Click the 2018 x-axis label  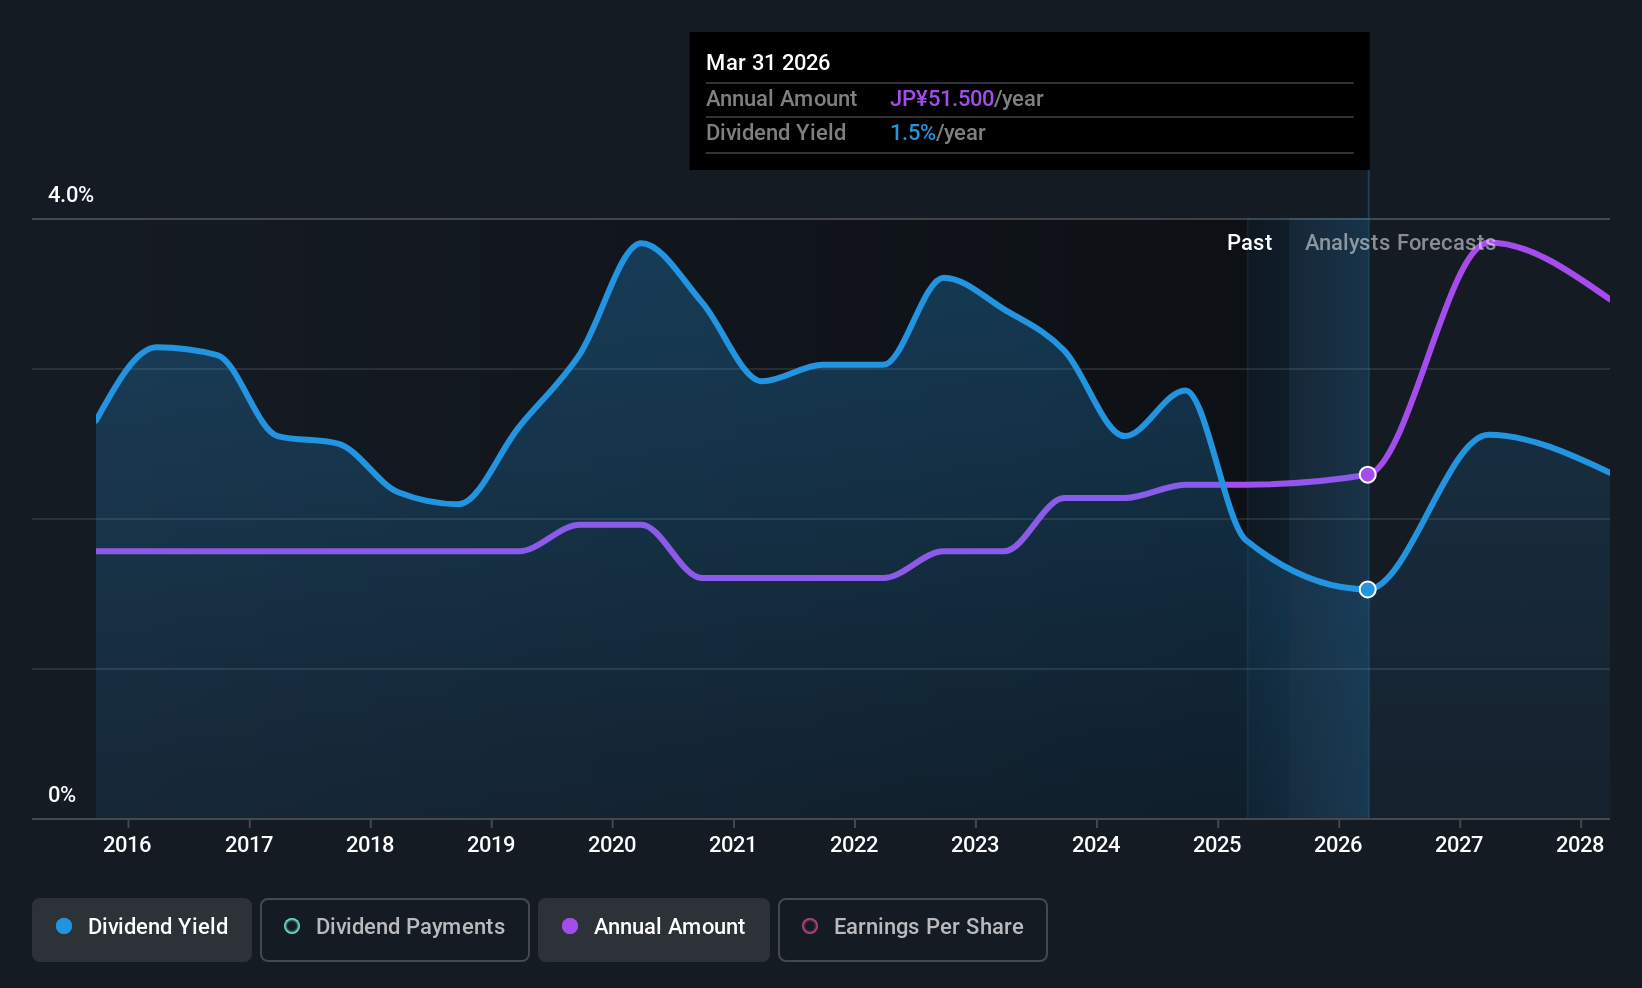(x=370, y=845)
